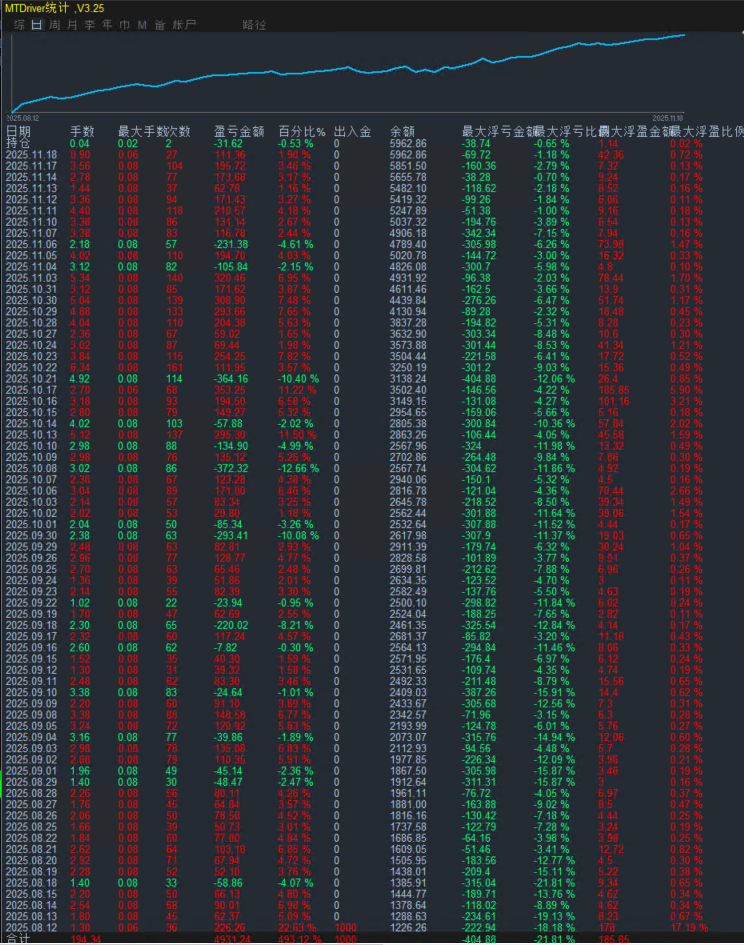Click the chart end date 2025.11.18
Viewport: 744px width, 945px height.
point(667,118)
